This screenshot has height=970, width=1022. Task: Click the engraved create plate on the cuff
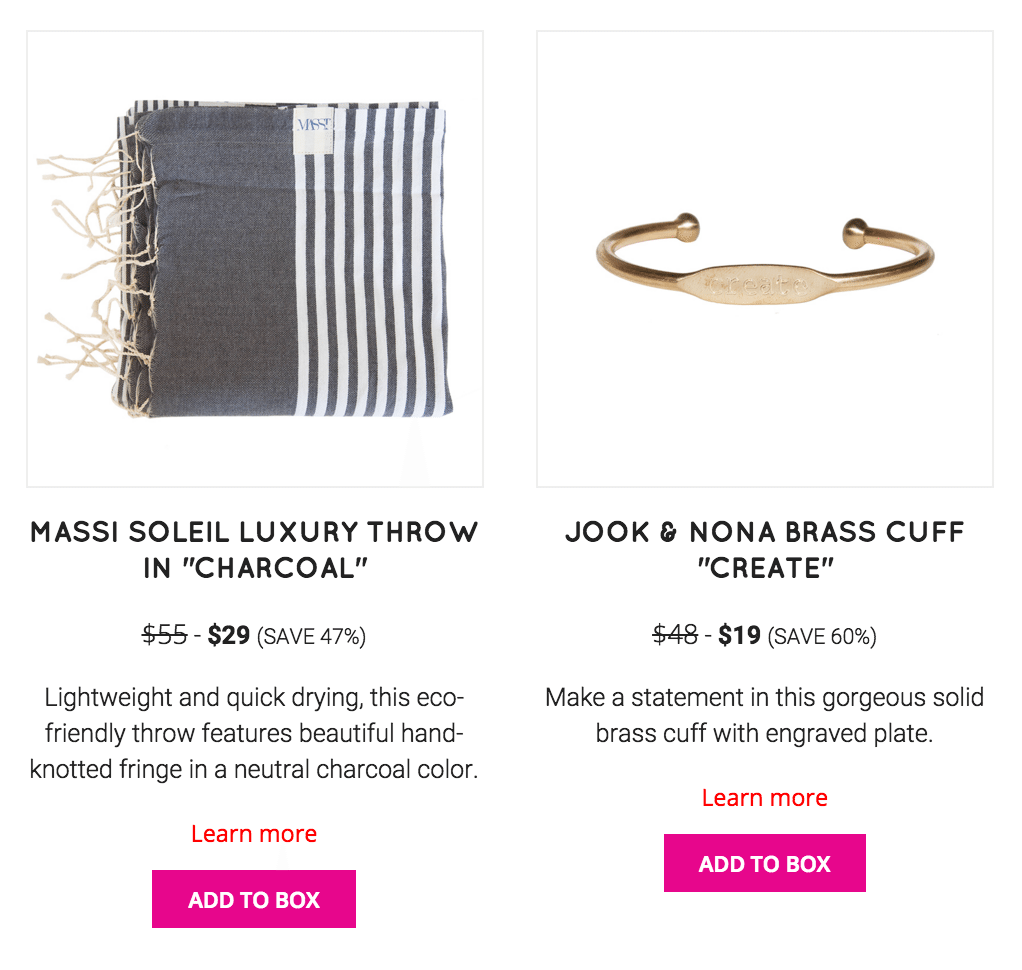pos(757,284)
